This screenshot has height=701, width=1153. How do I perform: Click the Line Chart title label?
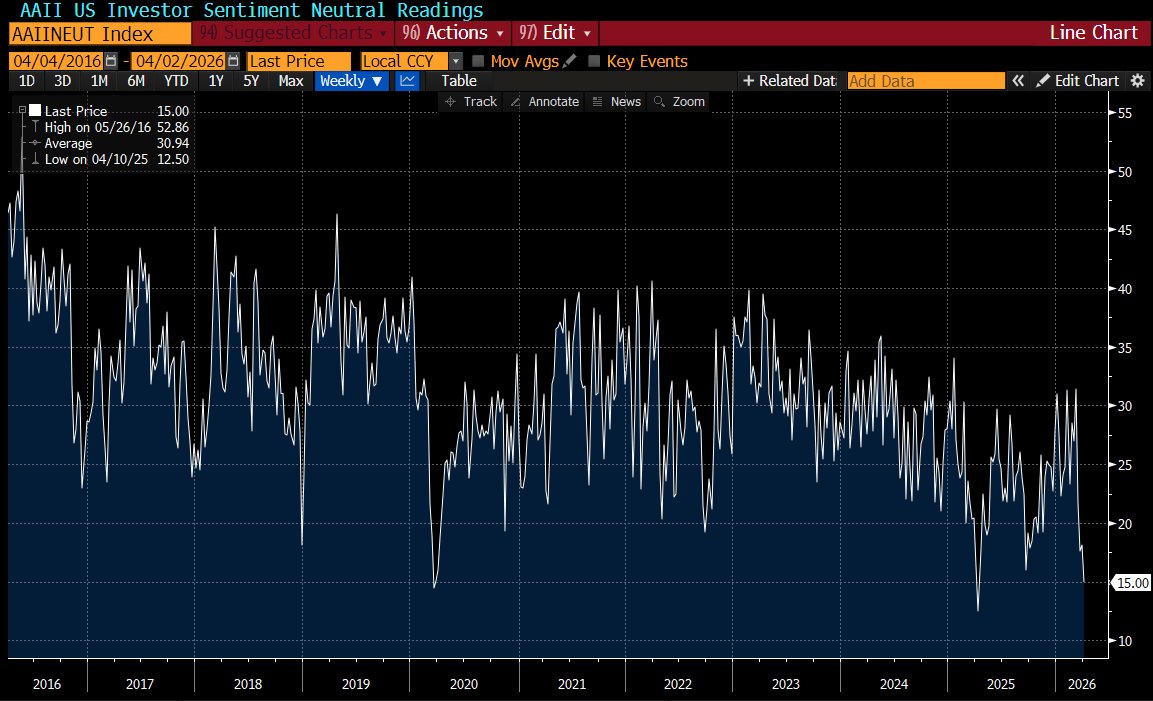point(1093,33)
